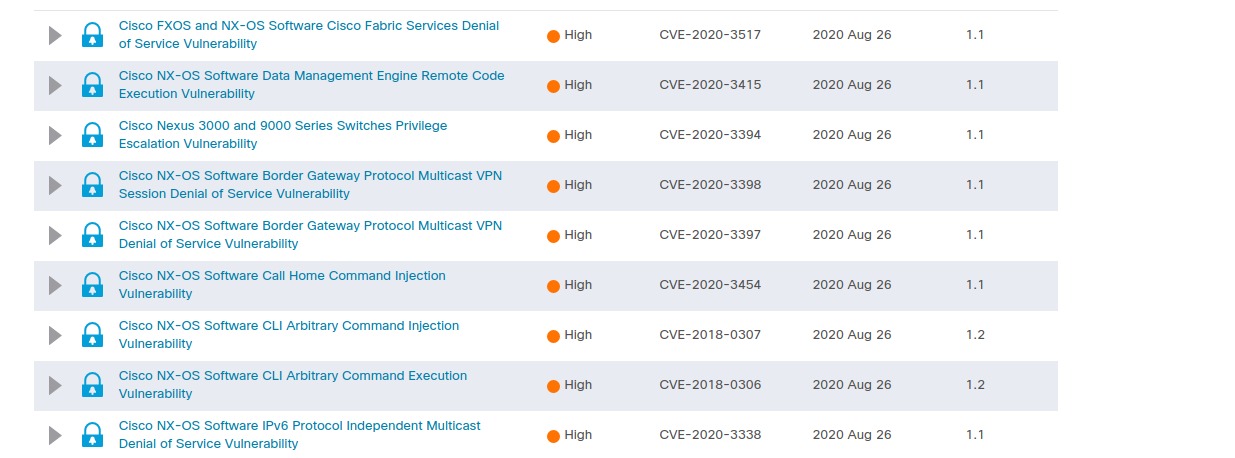The height and width of the screenshot is (458, 1235).
Task: Click lock icon for IPv6 Multicast advisory
Action: [x=92, y=435]
